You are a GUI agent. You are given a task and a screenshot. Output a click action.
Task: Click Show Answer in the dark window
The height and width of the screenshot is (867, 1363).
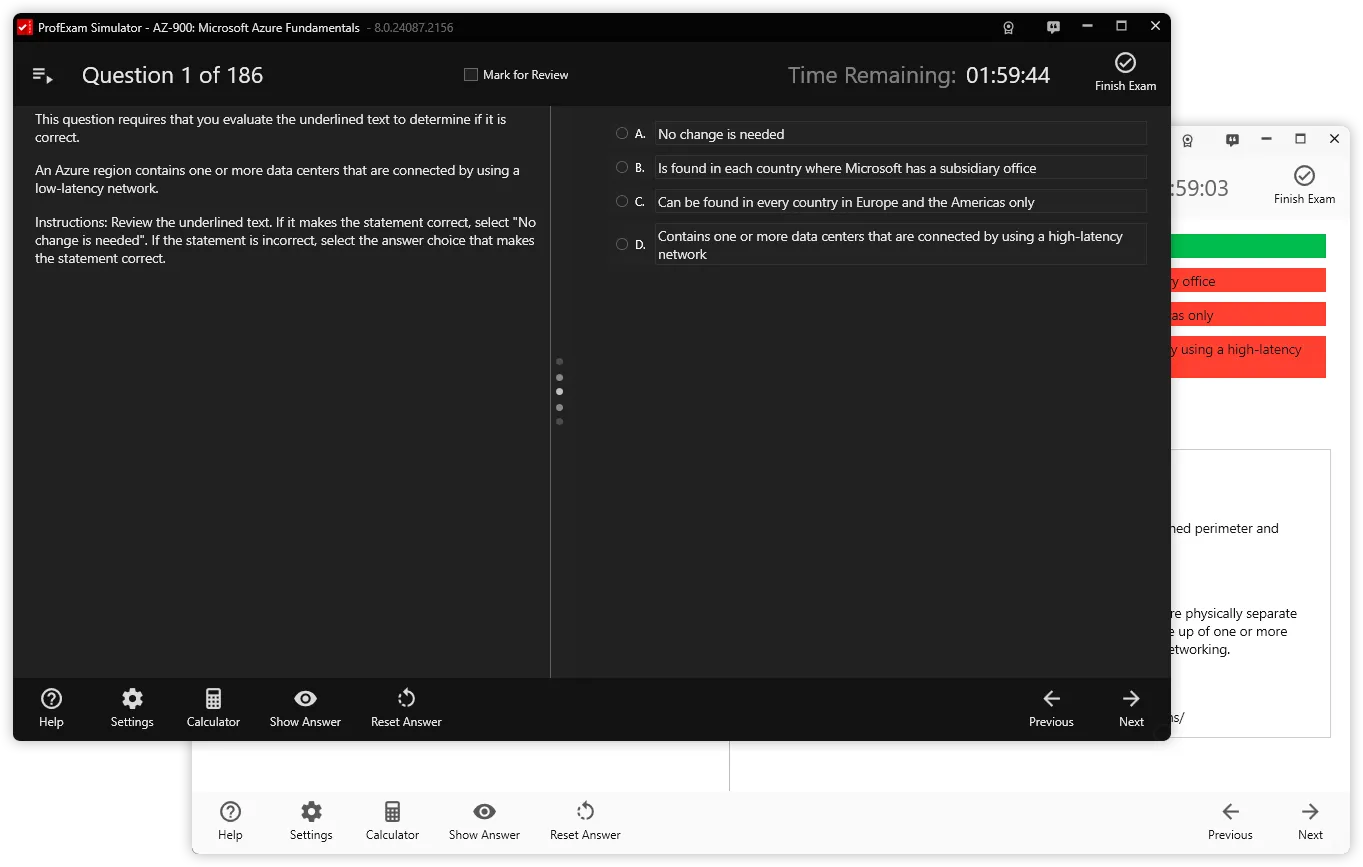[305, 708]
